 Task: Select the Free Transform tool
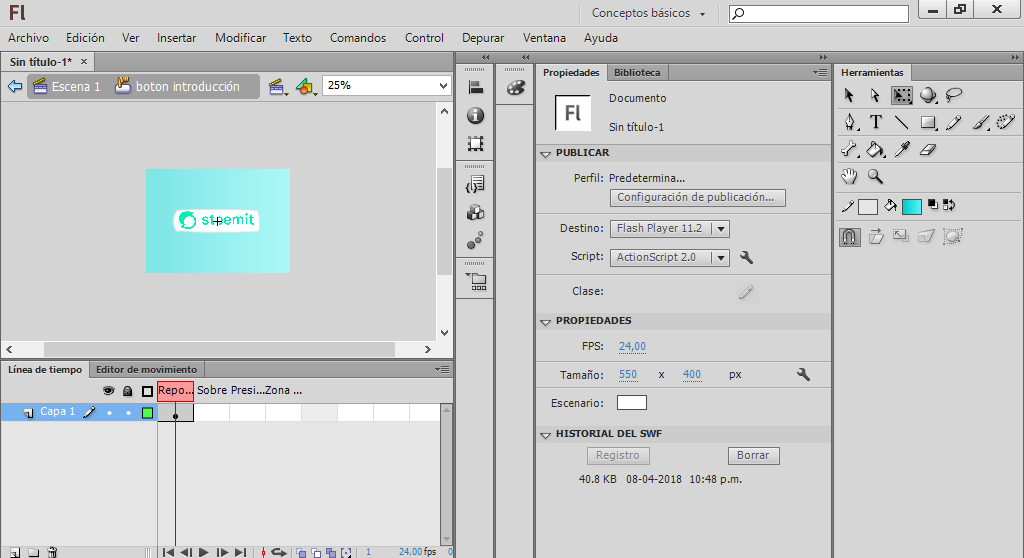pos(902,95)
